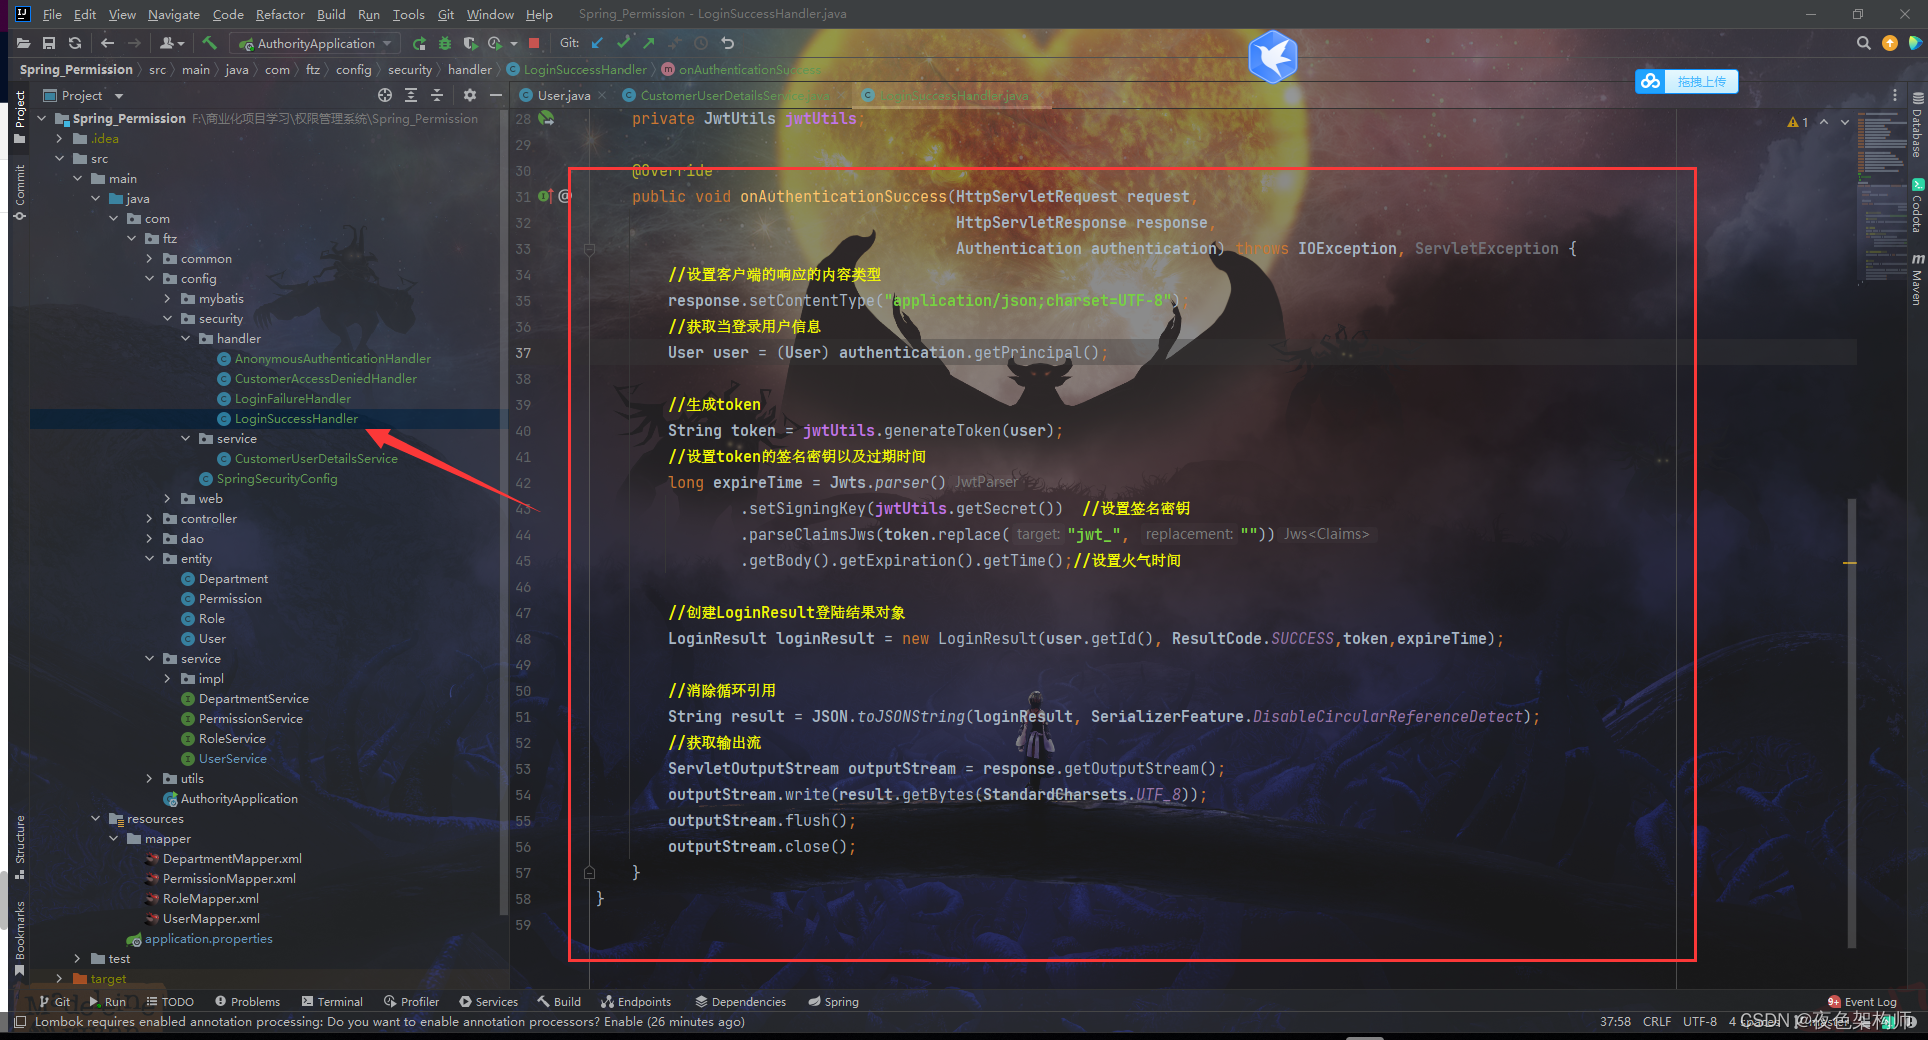
Task: Hide the Project panel with minus icon
Action: [x=495, y=95]
